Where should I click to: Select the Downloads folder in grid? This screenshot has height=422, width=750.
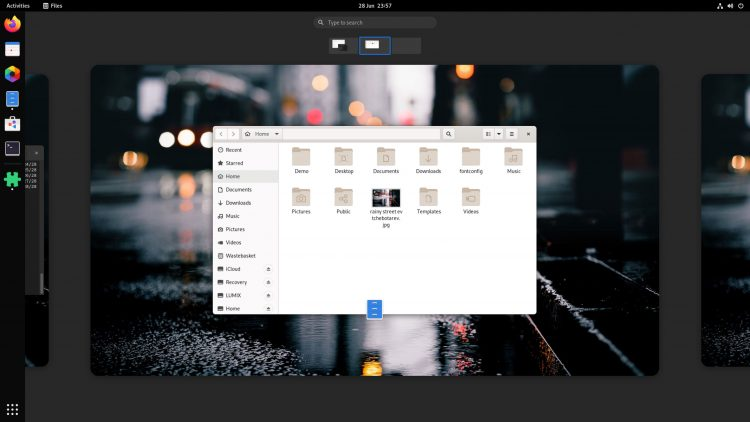(x=428, y=160)
